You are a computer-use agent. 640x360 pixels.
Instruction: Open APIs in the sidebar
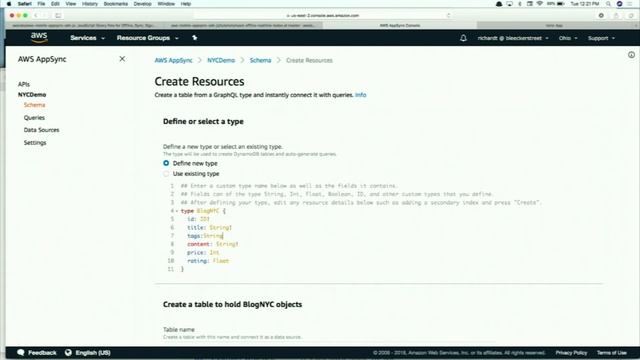[24, 84]
